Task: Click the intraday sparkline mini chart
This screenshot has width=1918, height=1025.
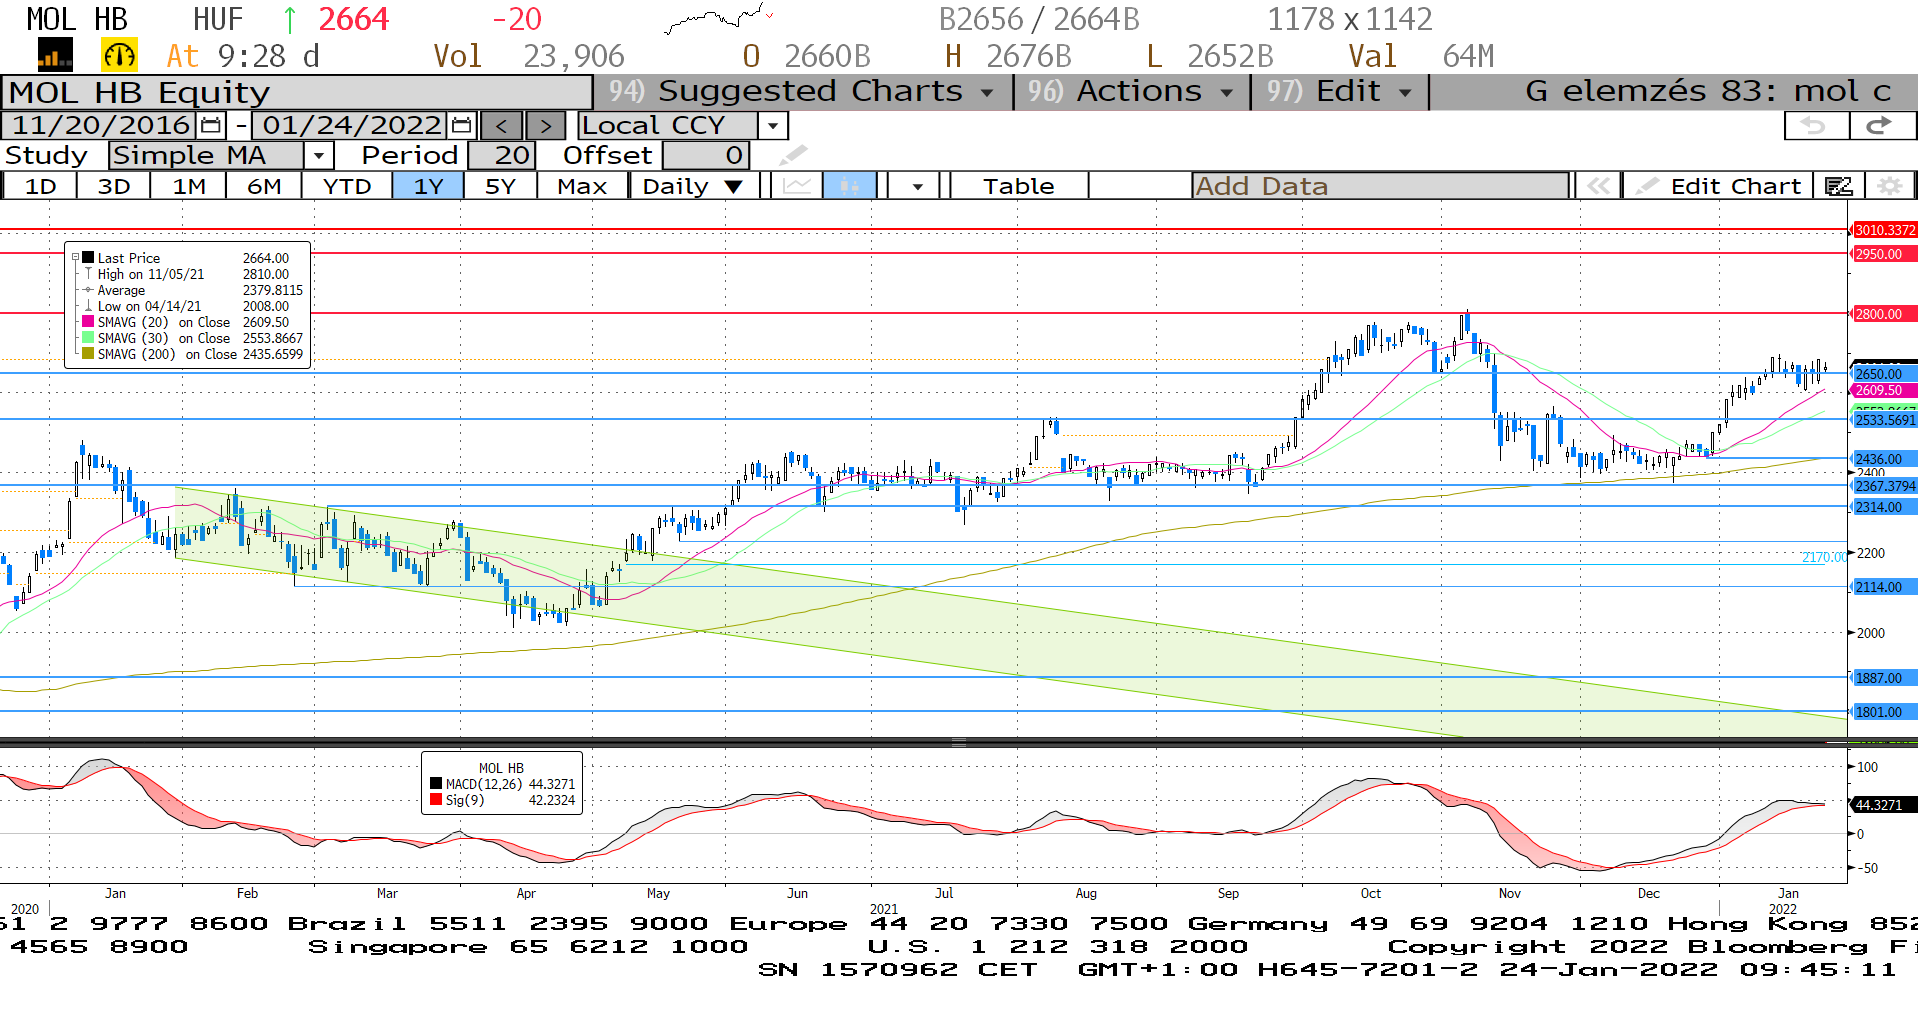Action: tap(718, 18)
